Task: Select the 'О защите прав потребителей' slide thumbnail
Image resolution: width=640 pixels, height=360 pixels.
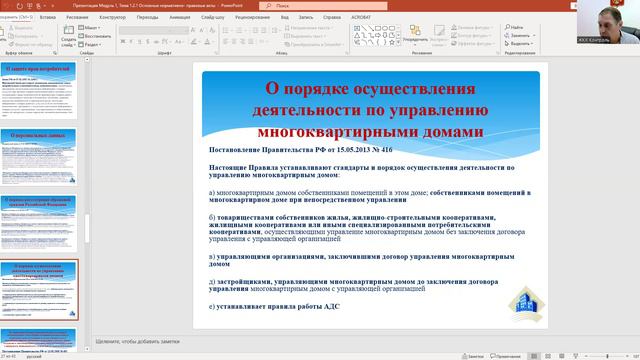Action: (x=38, y=90)
